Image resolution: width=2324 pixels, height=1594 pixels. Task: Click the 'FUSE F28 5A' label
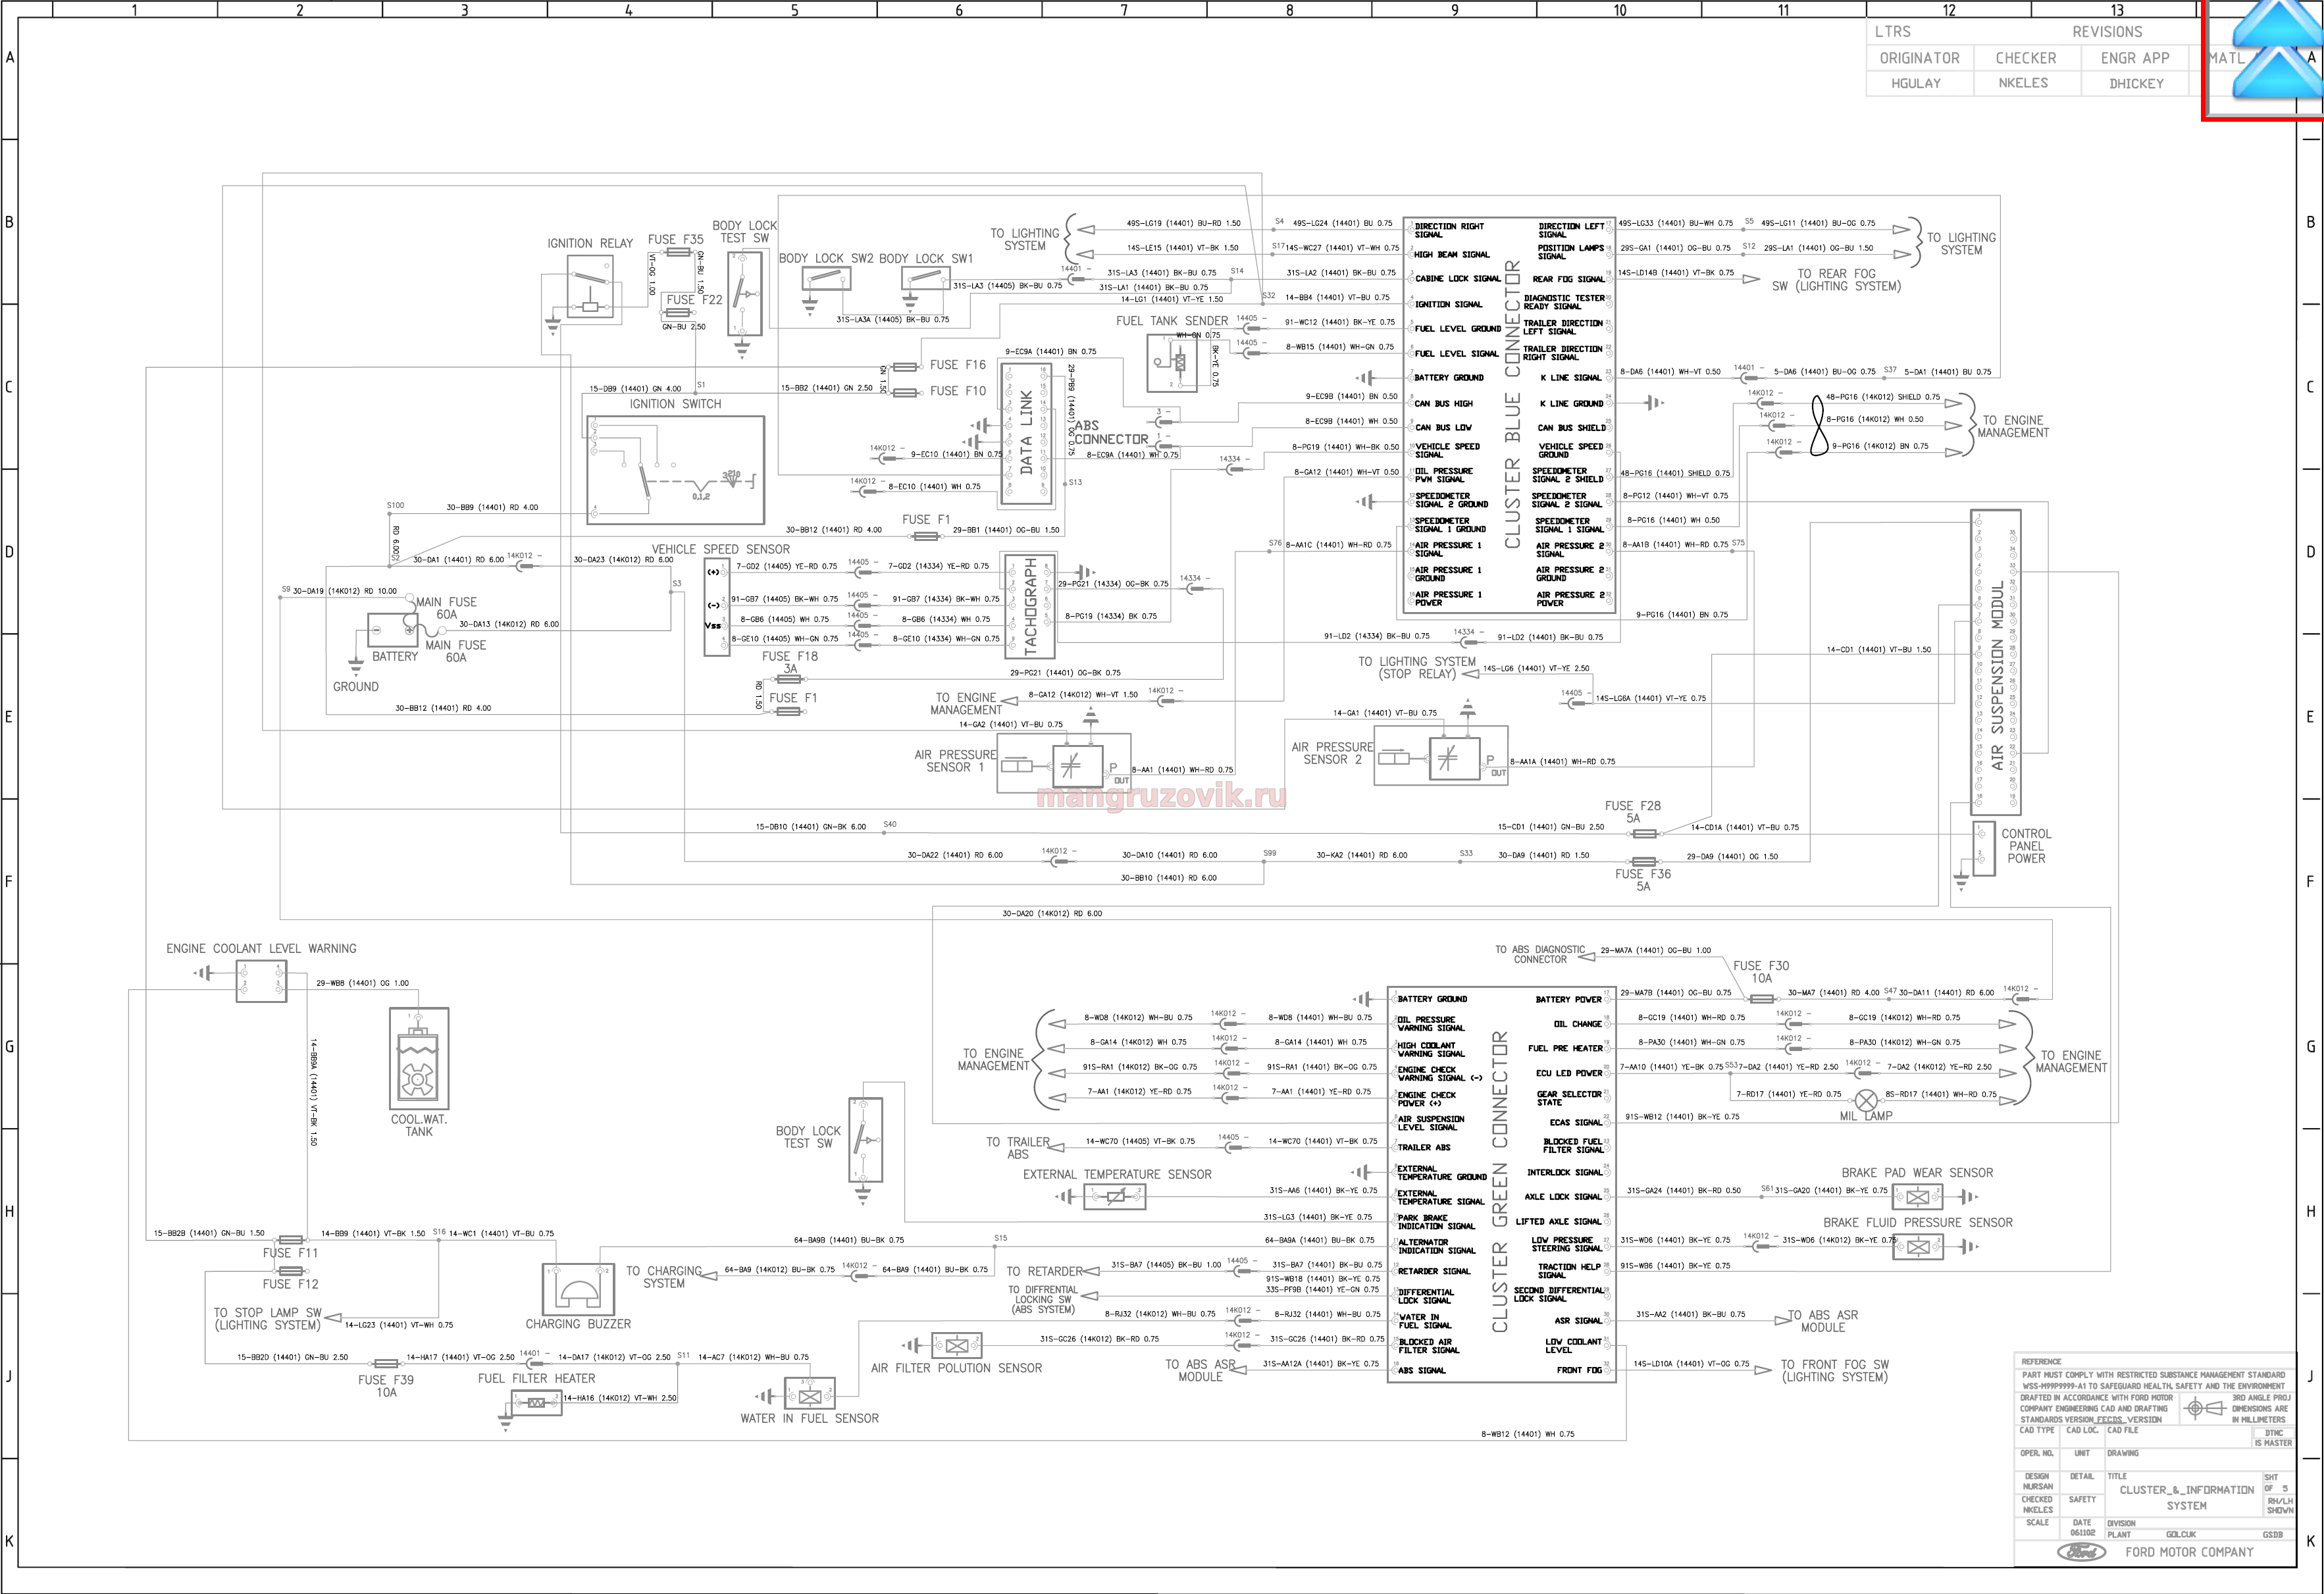tap(1633, 811)
